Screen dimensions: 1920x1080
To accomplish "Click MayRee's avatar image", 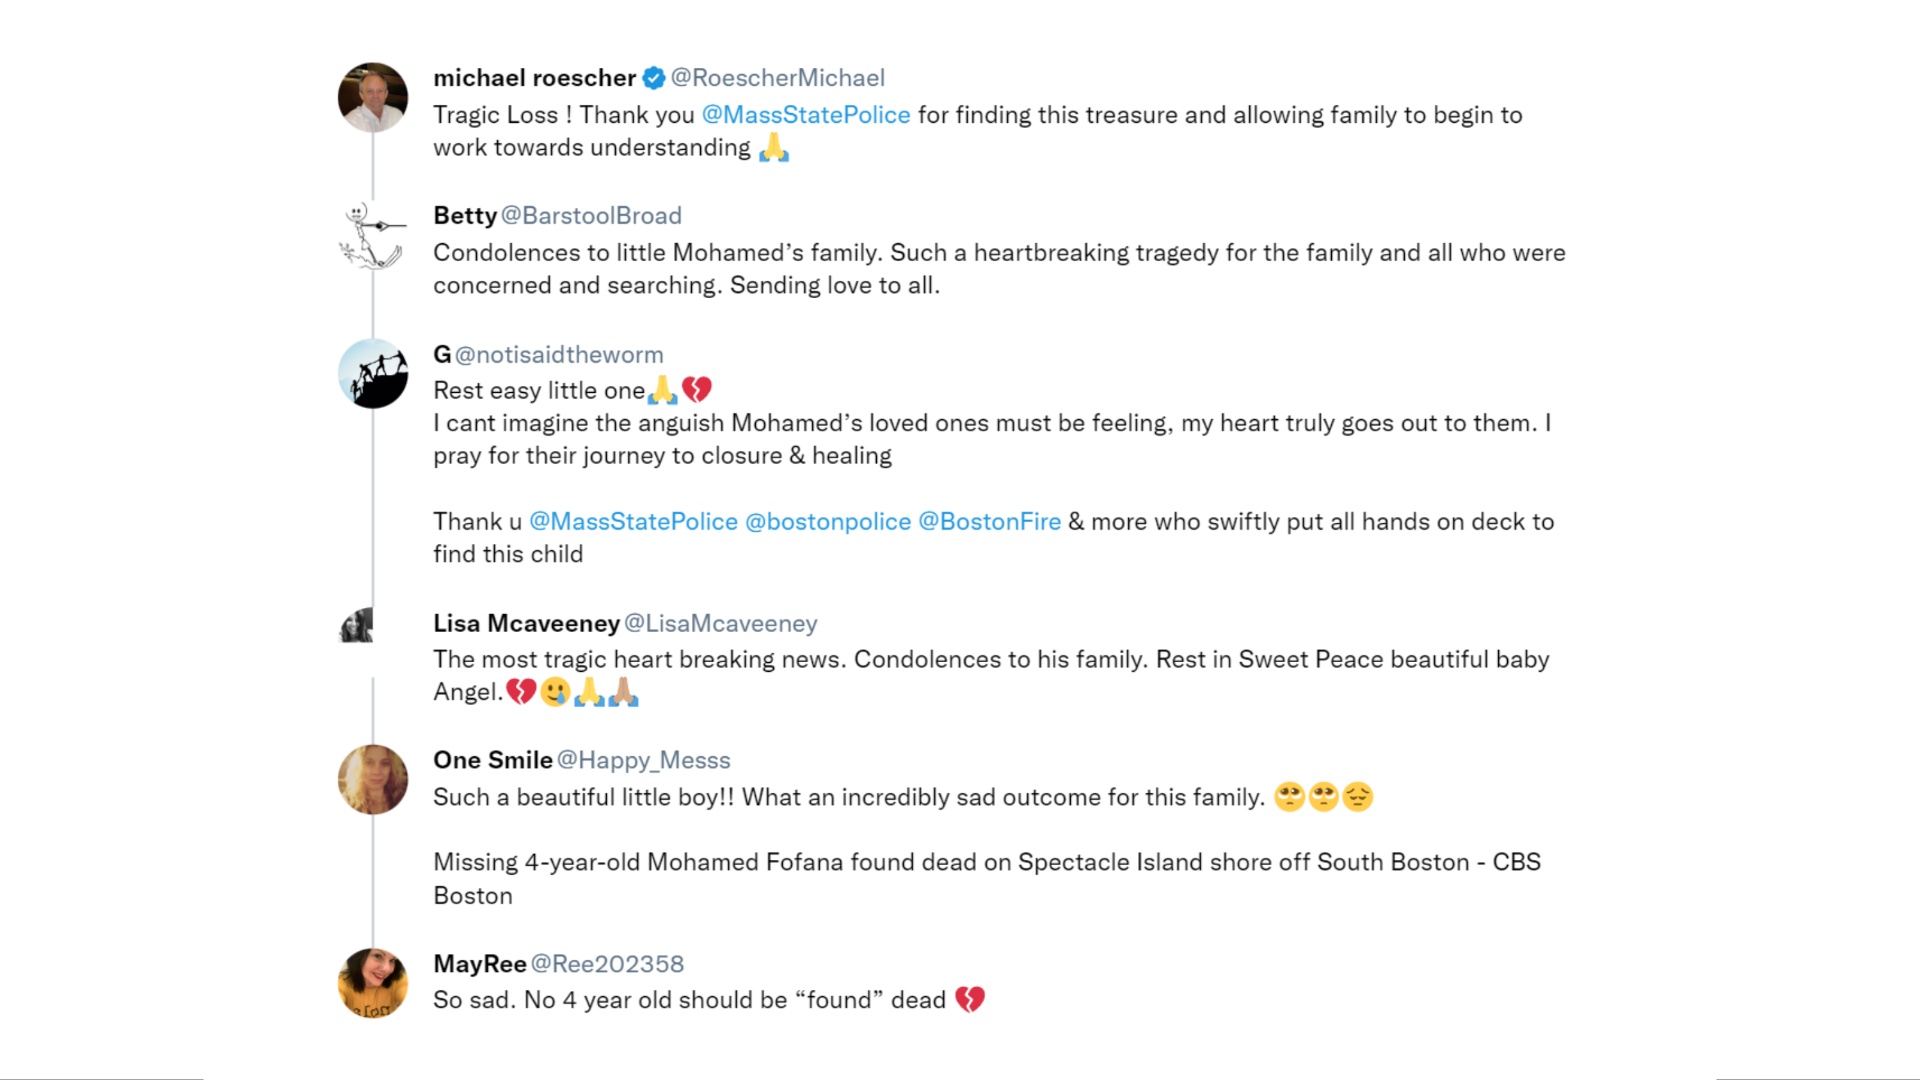I will pyautogui.click(x=373, y=984).
